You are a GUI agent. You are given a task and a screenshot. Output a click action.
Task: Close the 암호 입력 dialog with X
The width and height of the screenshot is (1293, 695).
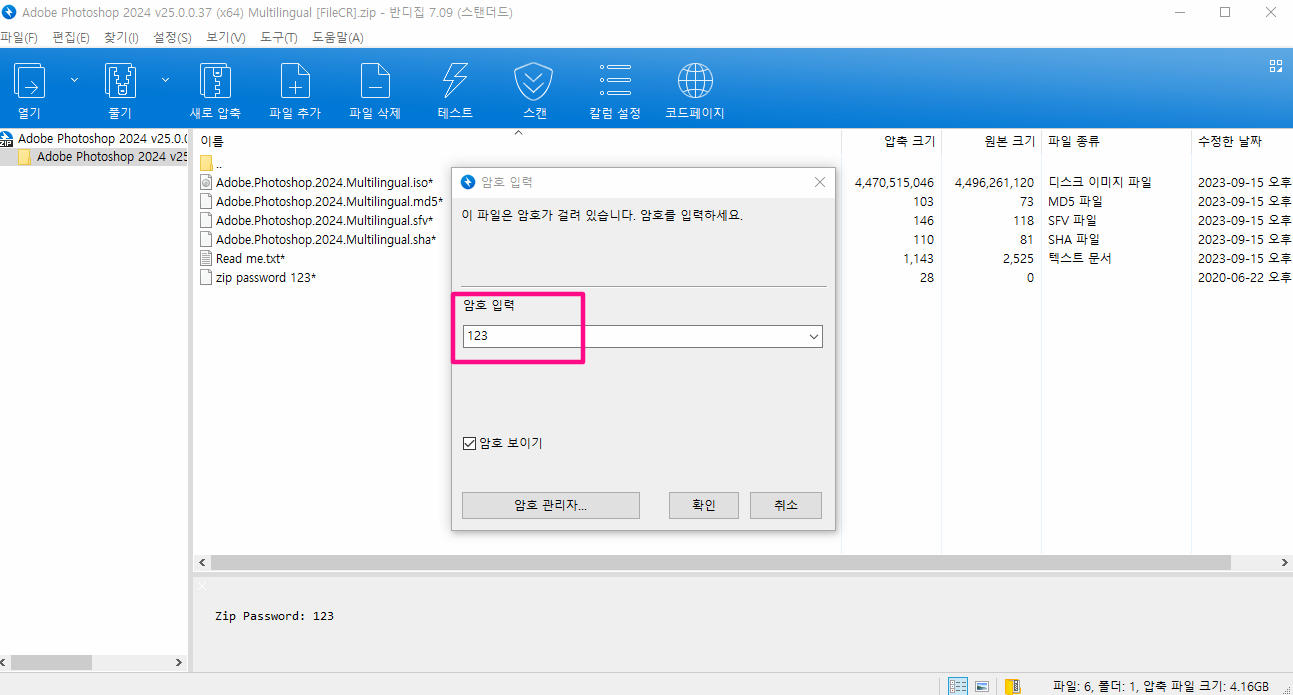(x=820, y=182)
